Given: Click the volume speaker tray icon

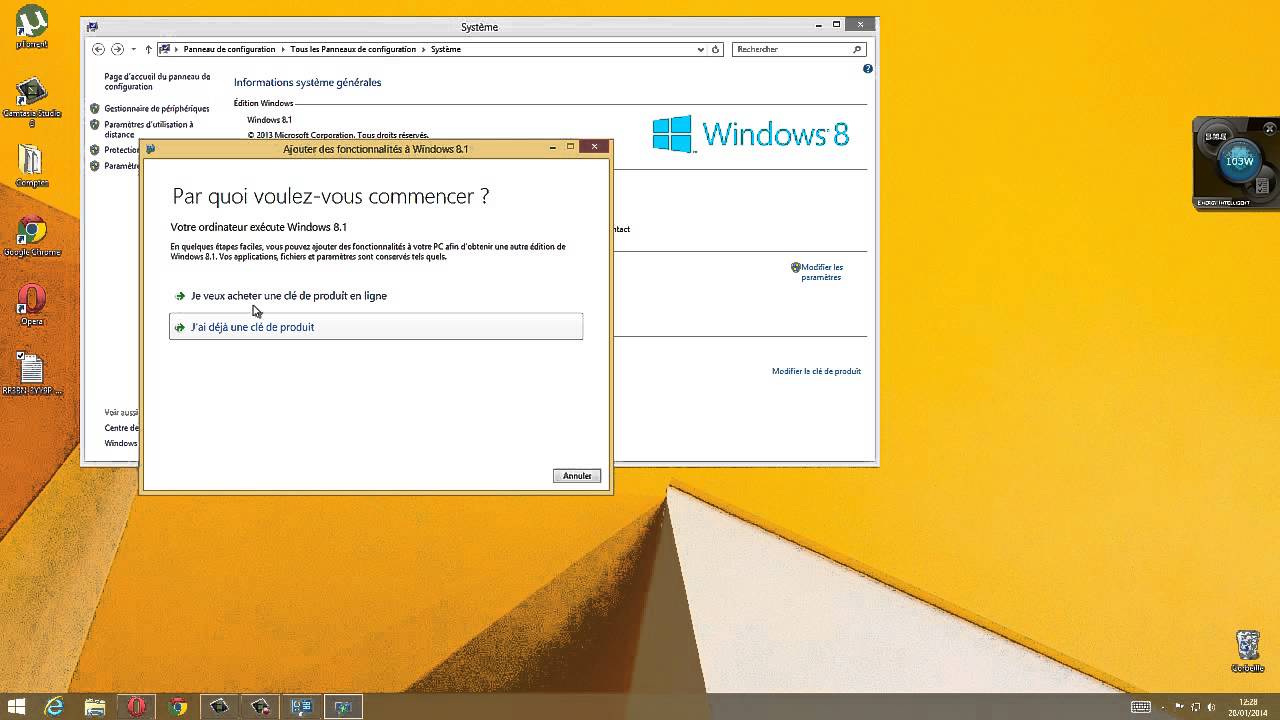Looking at the screenshot, I should (x=1211, y=707).
